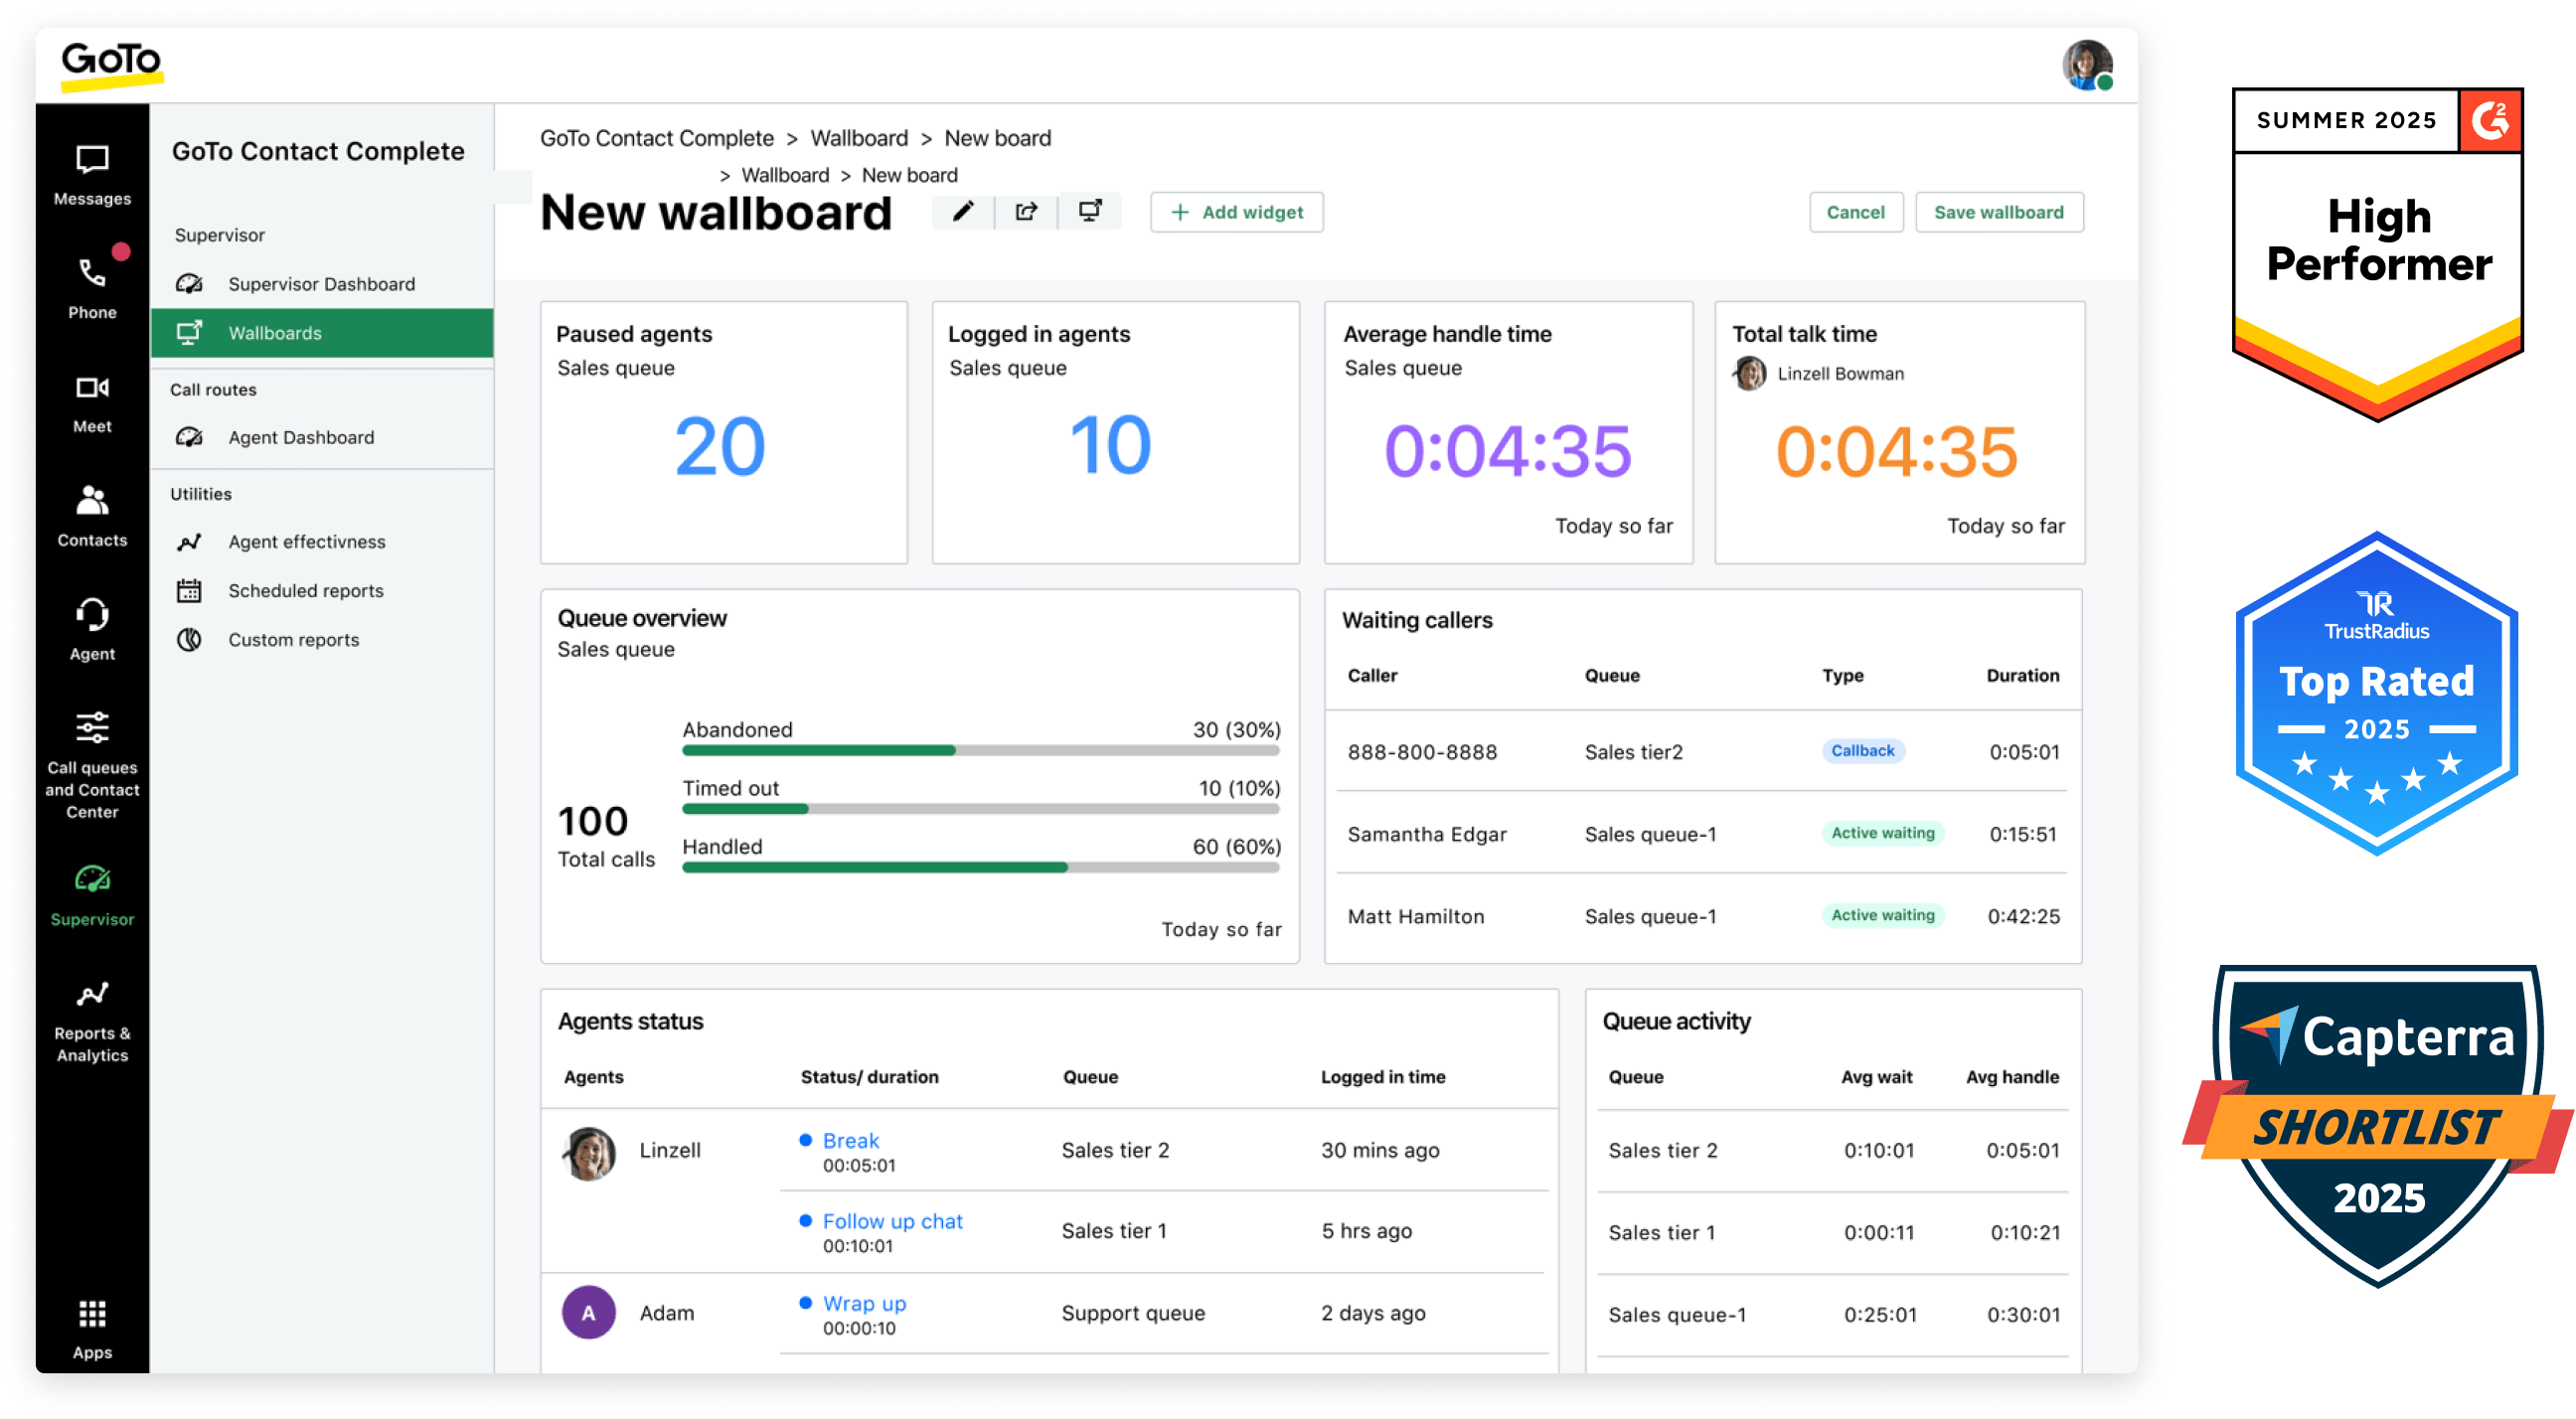This screenshot has width=2576, height=1419.
Task: Open the profile avatar menu top right
Action: coord(2087,64)
